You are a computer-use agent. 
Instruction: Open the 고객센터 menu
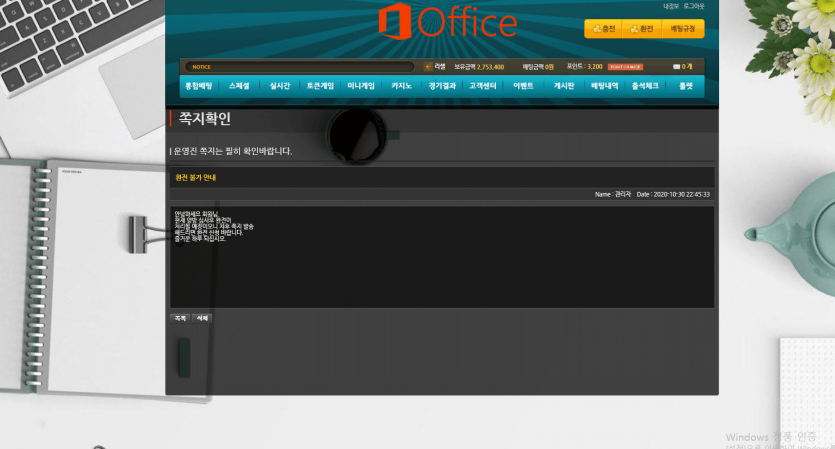point(482,86)
